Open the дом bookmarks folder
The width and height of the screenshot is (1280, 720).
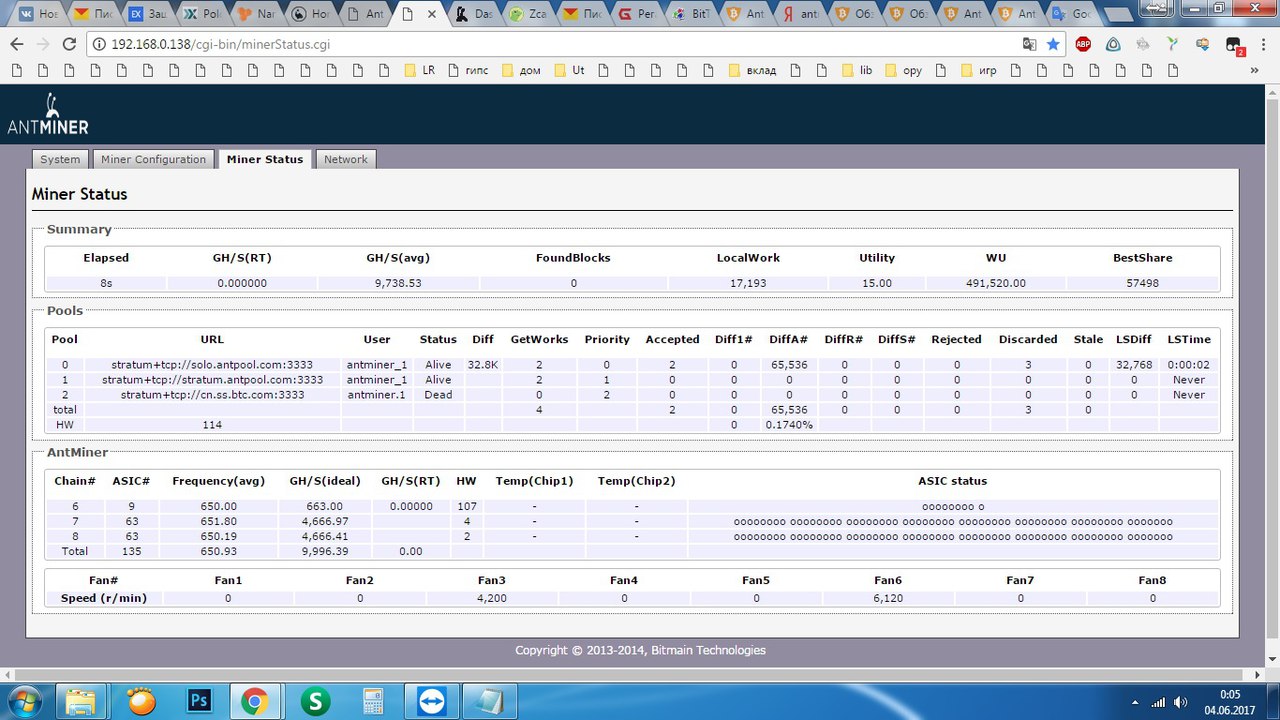pos(520,70)
